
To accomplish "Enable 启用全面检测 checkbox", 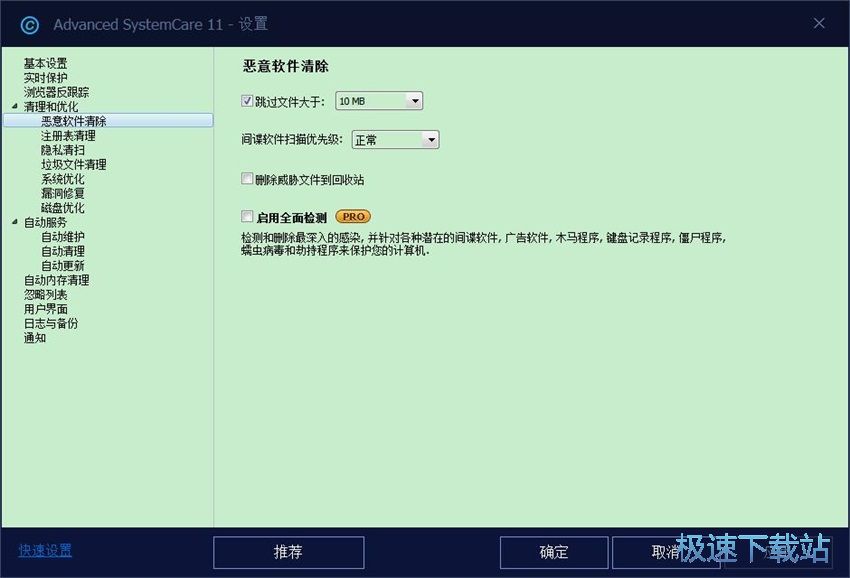I will tap(247, 216).
